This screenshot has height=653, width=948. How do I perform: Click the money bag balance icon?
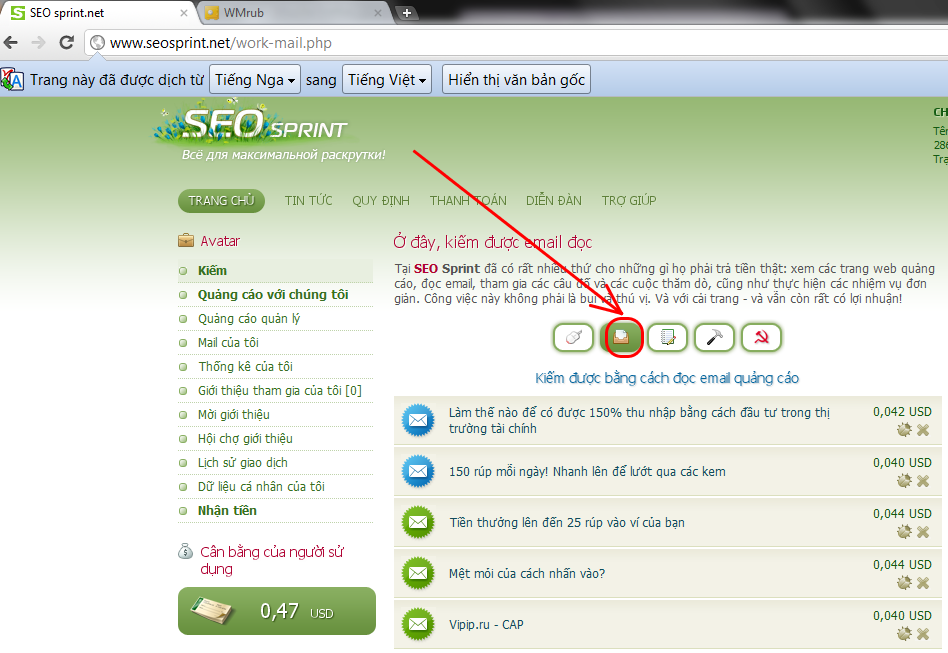[x=185, y=551]
